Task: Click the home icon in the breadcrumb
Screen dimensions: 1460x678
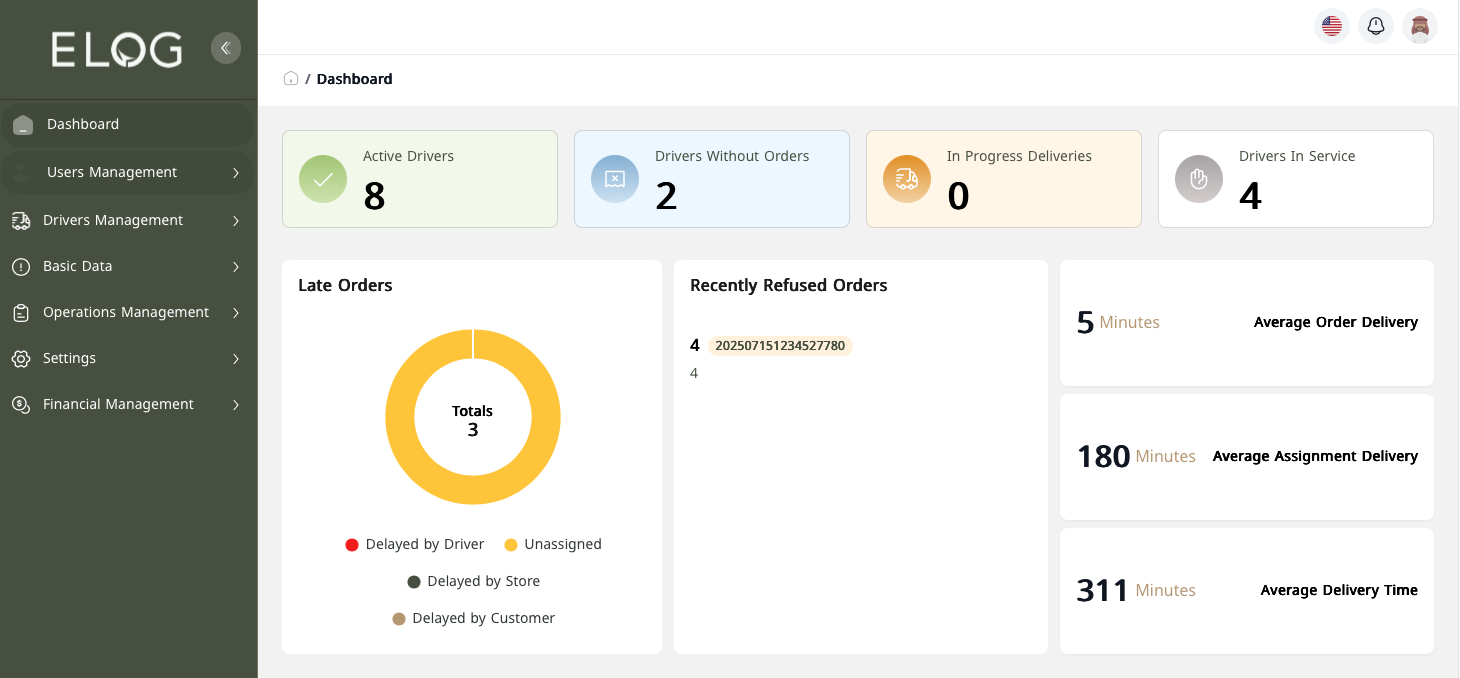Action: coord(290,78)
